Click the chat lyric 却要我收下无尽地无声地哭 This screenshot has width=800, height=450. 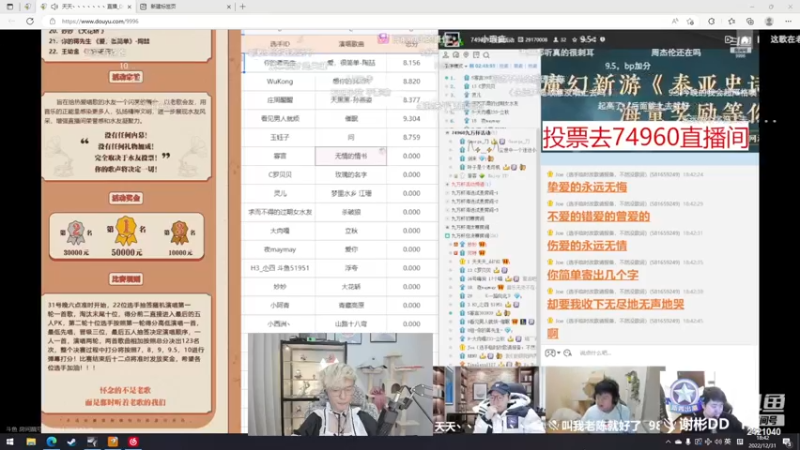(x=615, y=304)
